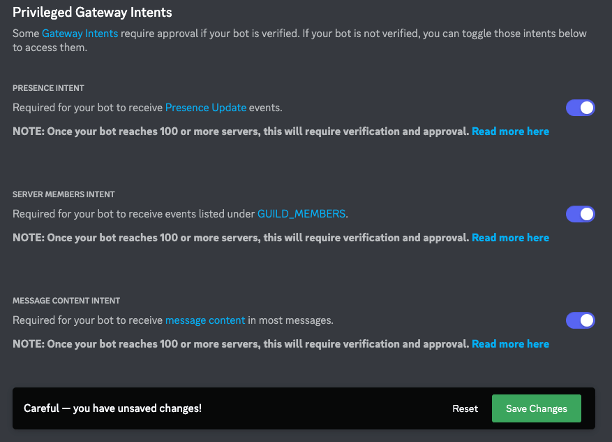Follow the Presence Update link
Viewport: 612px width, 442px height.
(x=206, y=107)
